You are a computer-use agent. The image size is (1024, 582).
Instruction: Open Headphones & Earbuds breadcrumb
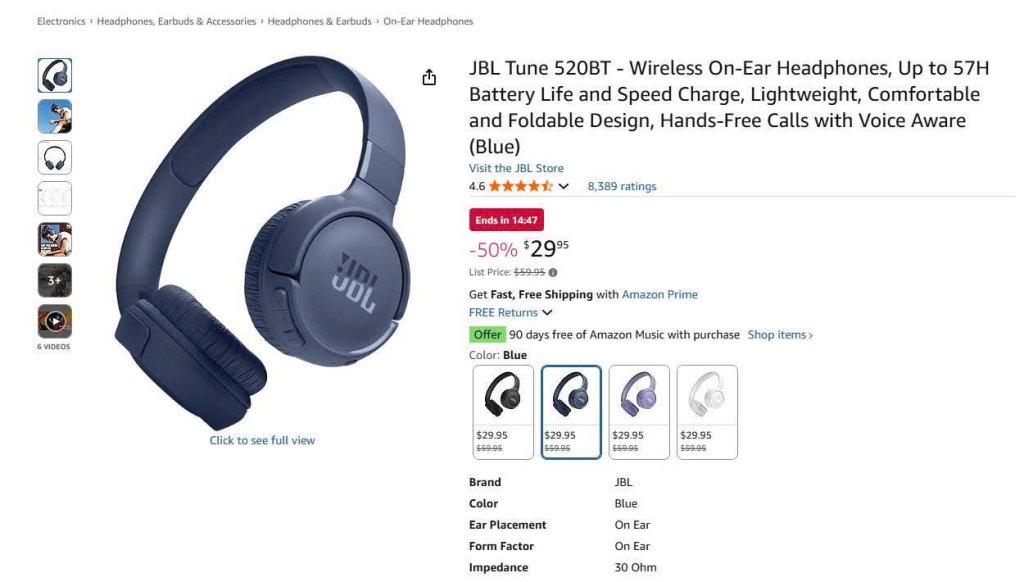coord(319,21)
